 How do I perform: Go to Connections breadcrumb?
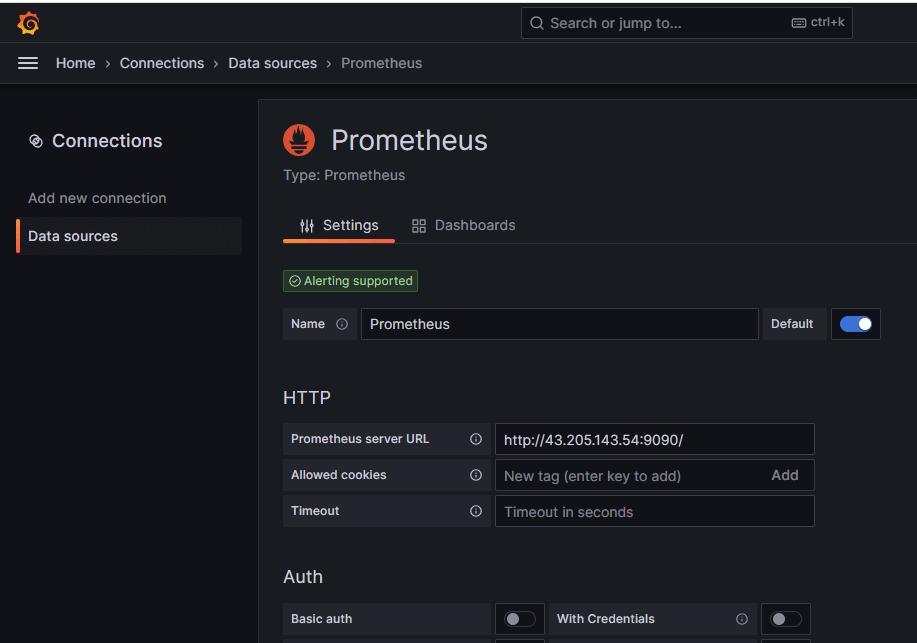coord(162,63)
